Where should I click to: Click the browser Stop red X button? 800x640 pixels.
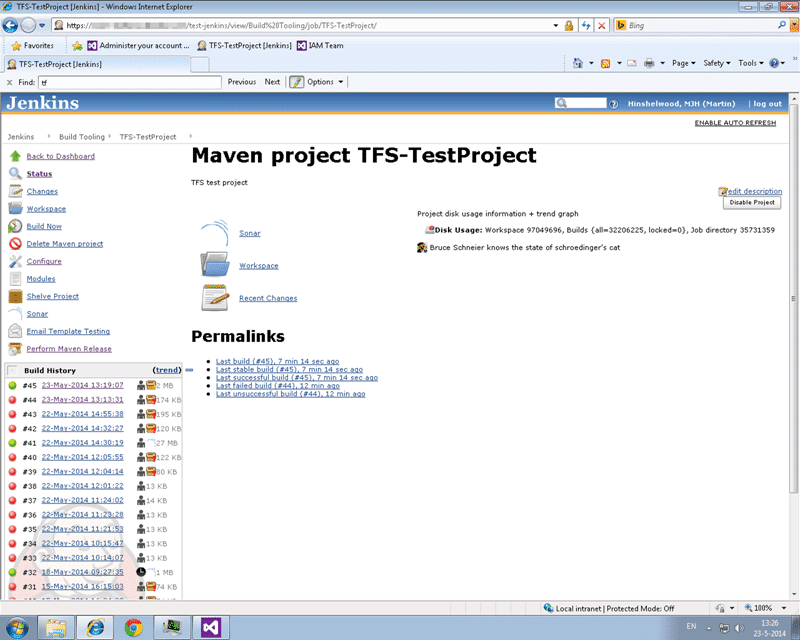602,26
